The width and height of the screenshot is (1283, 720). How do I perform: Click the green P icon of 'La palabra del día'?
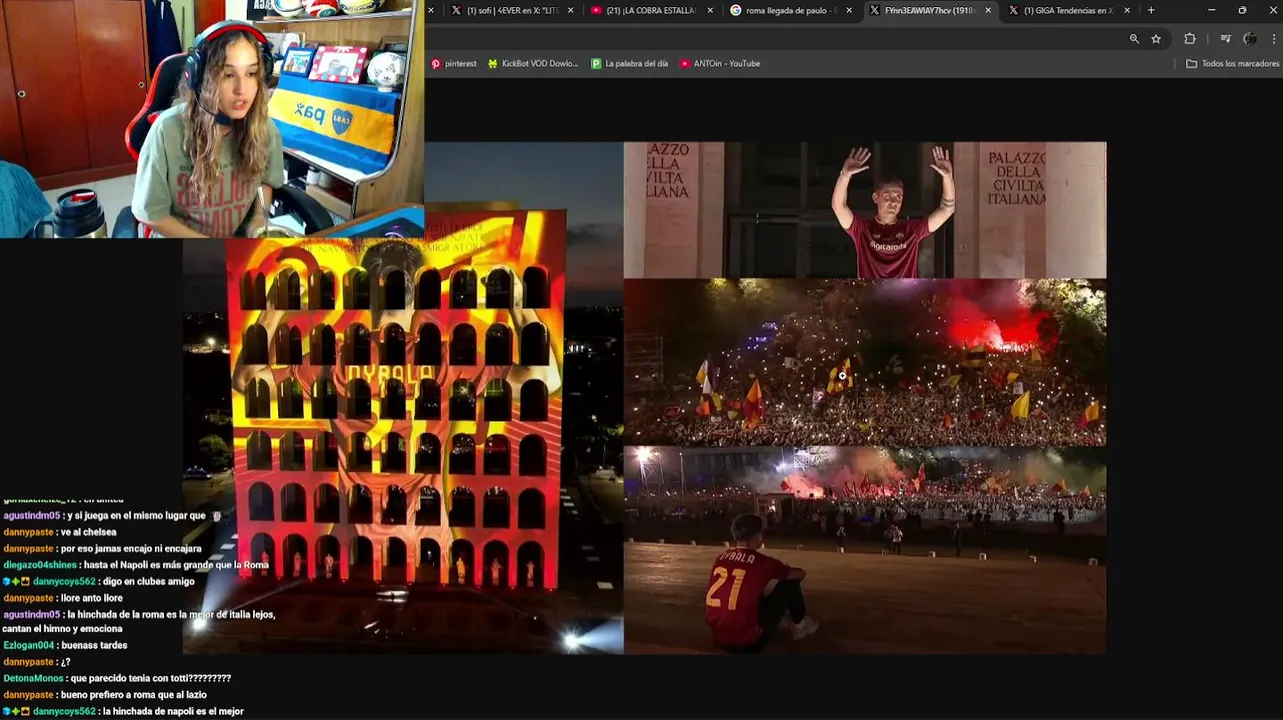tap(596, 63)
